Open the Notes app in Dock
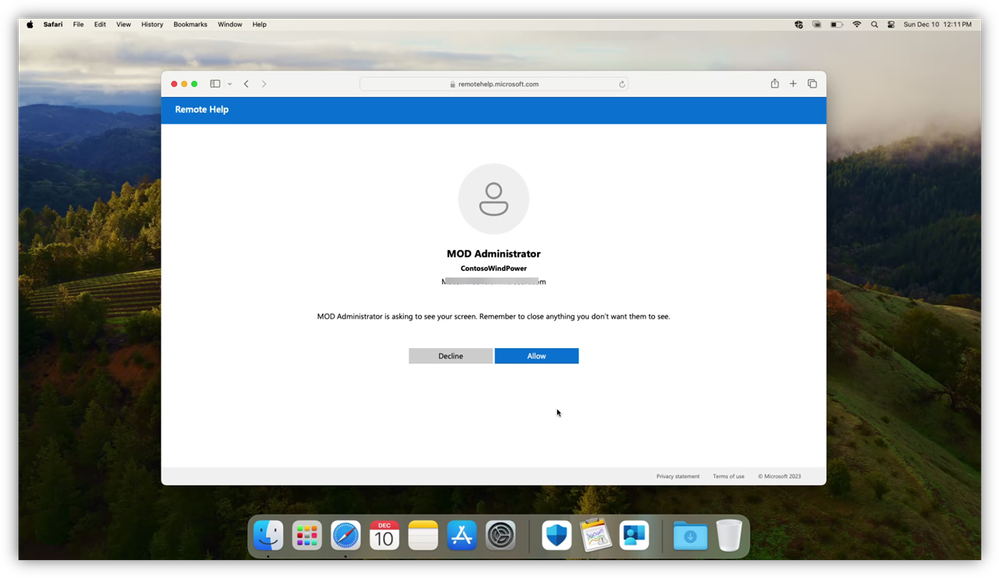This screenshot has width=999, height=578. point(423,535)
